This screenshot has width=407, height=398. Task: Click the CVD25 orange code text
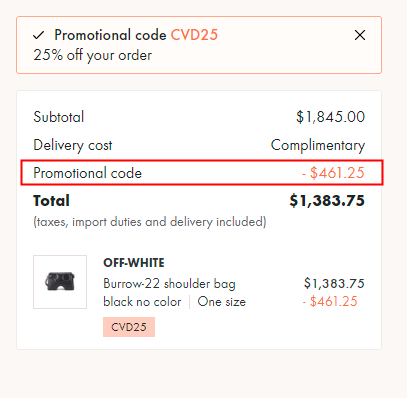194,35
